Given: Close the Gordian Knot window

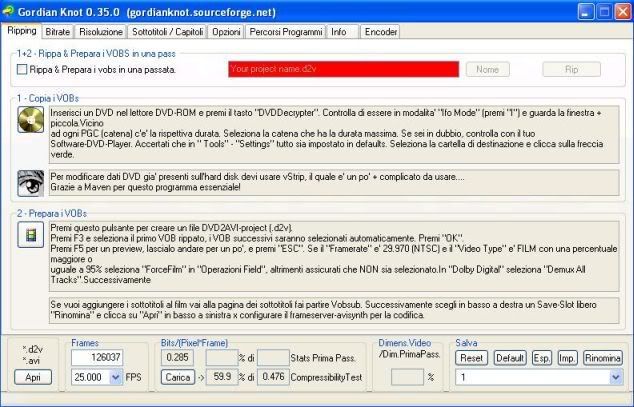Looking at the screenshot, I should pos(623,12).
